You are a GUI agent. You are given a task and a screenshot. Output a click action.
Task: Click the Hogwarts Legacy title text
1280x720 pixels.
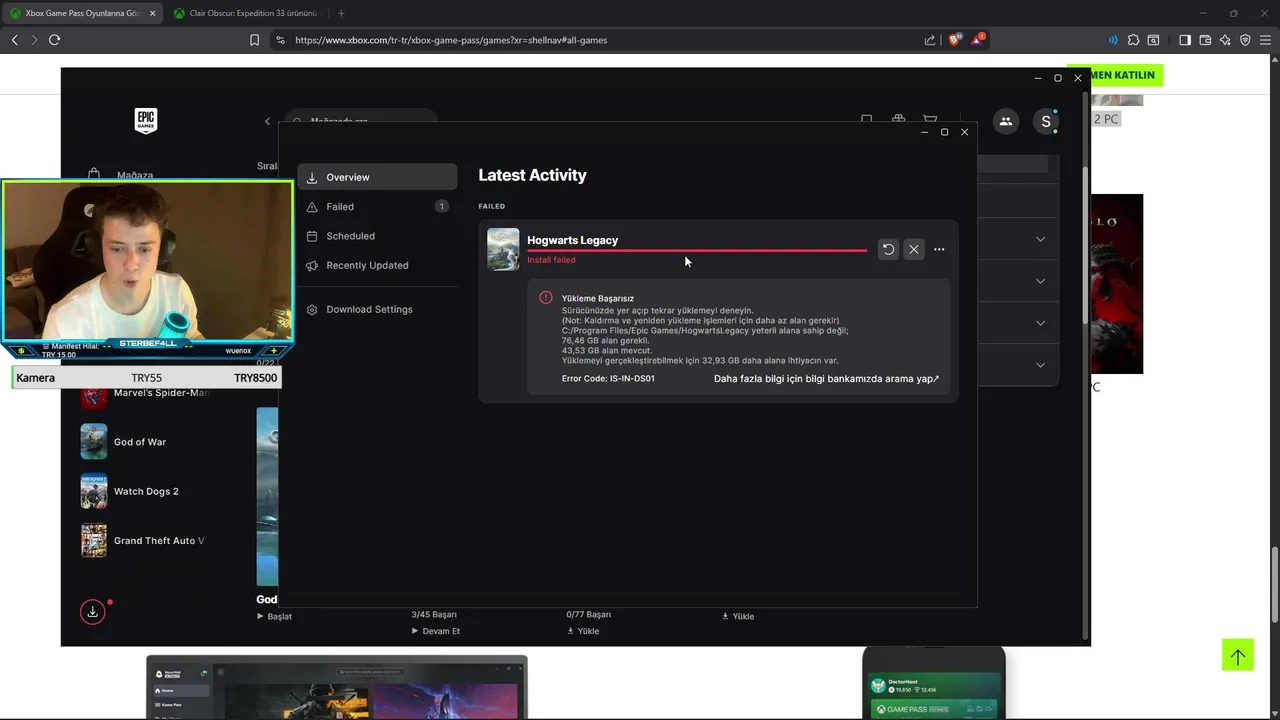click(x=573, y=240)
